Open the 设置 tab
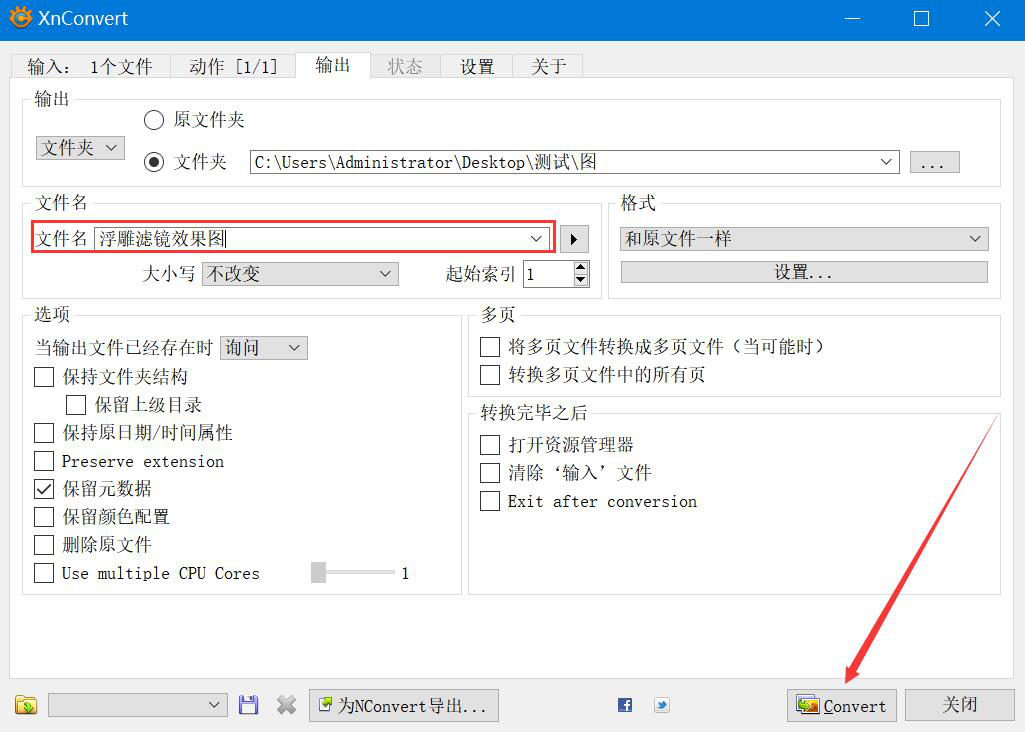 pyautogui.click(x=477, y=67)
